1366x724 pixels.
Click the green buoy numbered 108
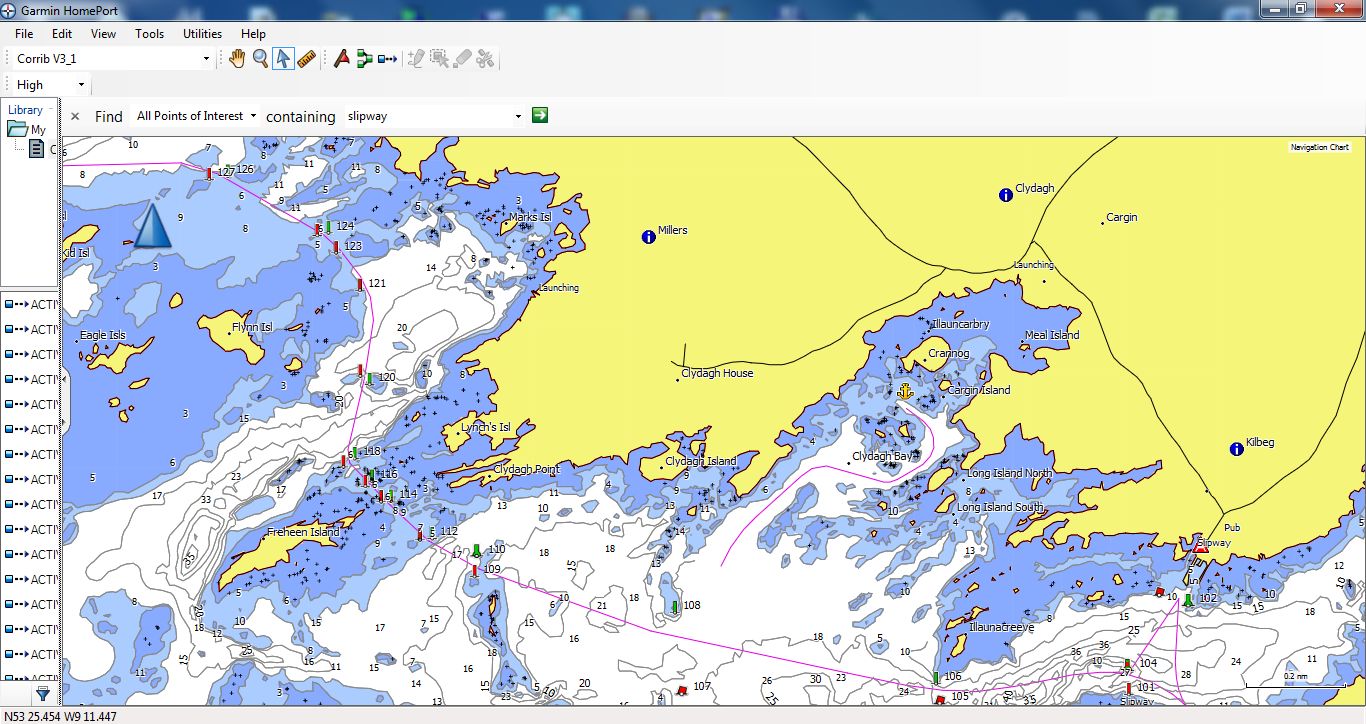point(675,606)
